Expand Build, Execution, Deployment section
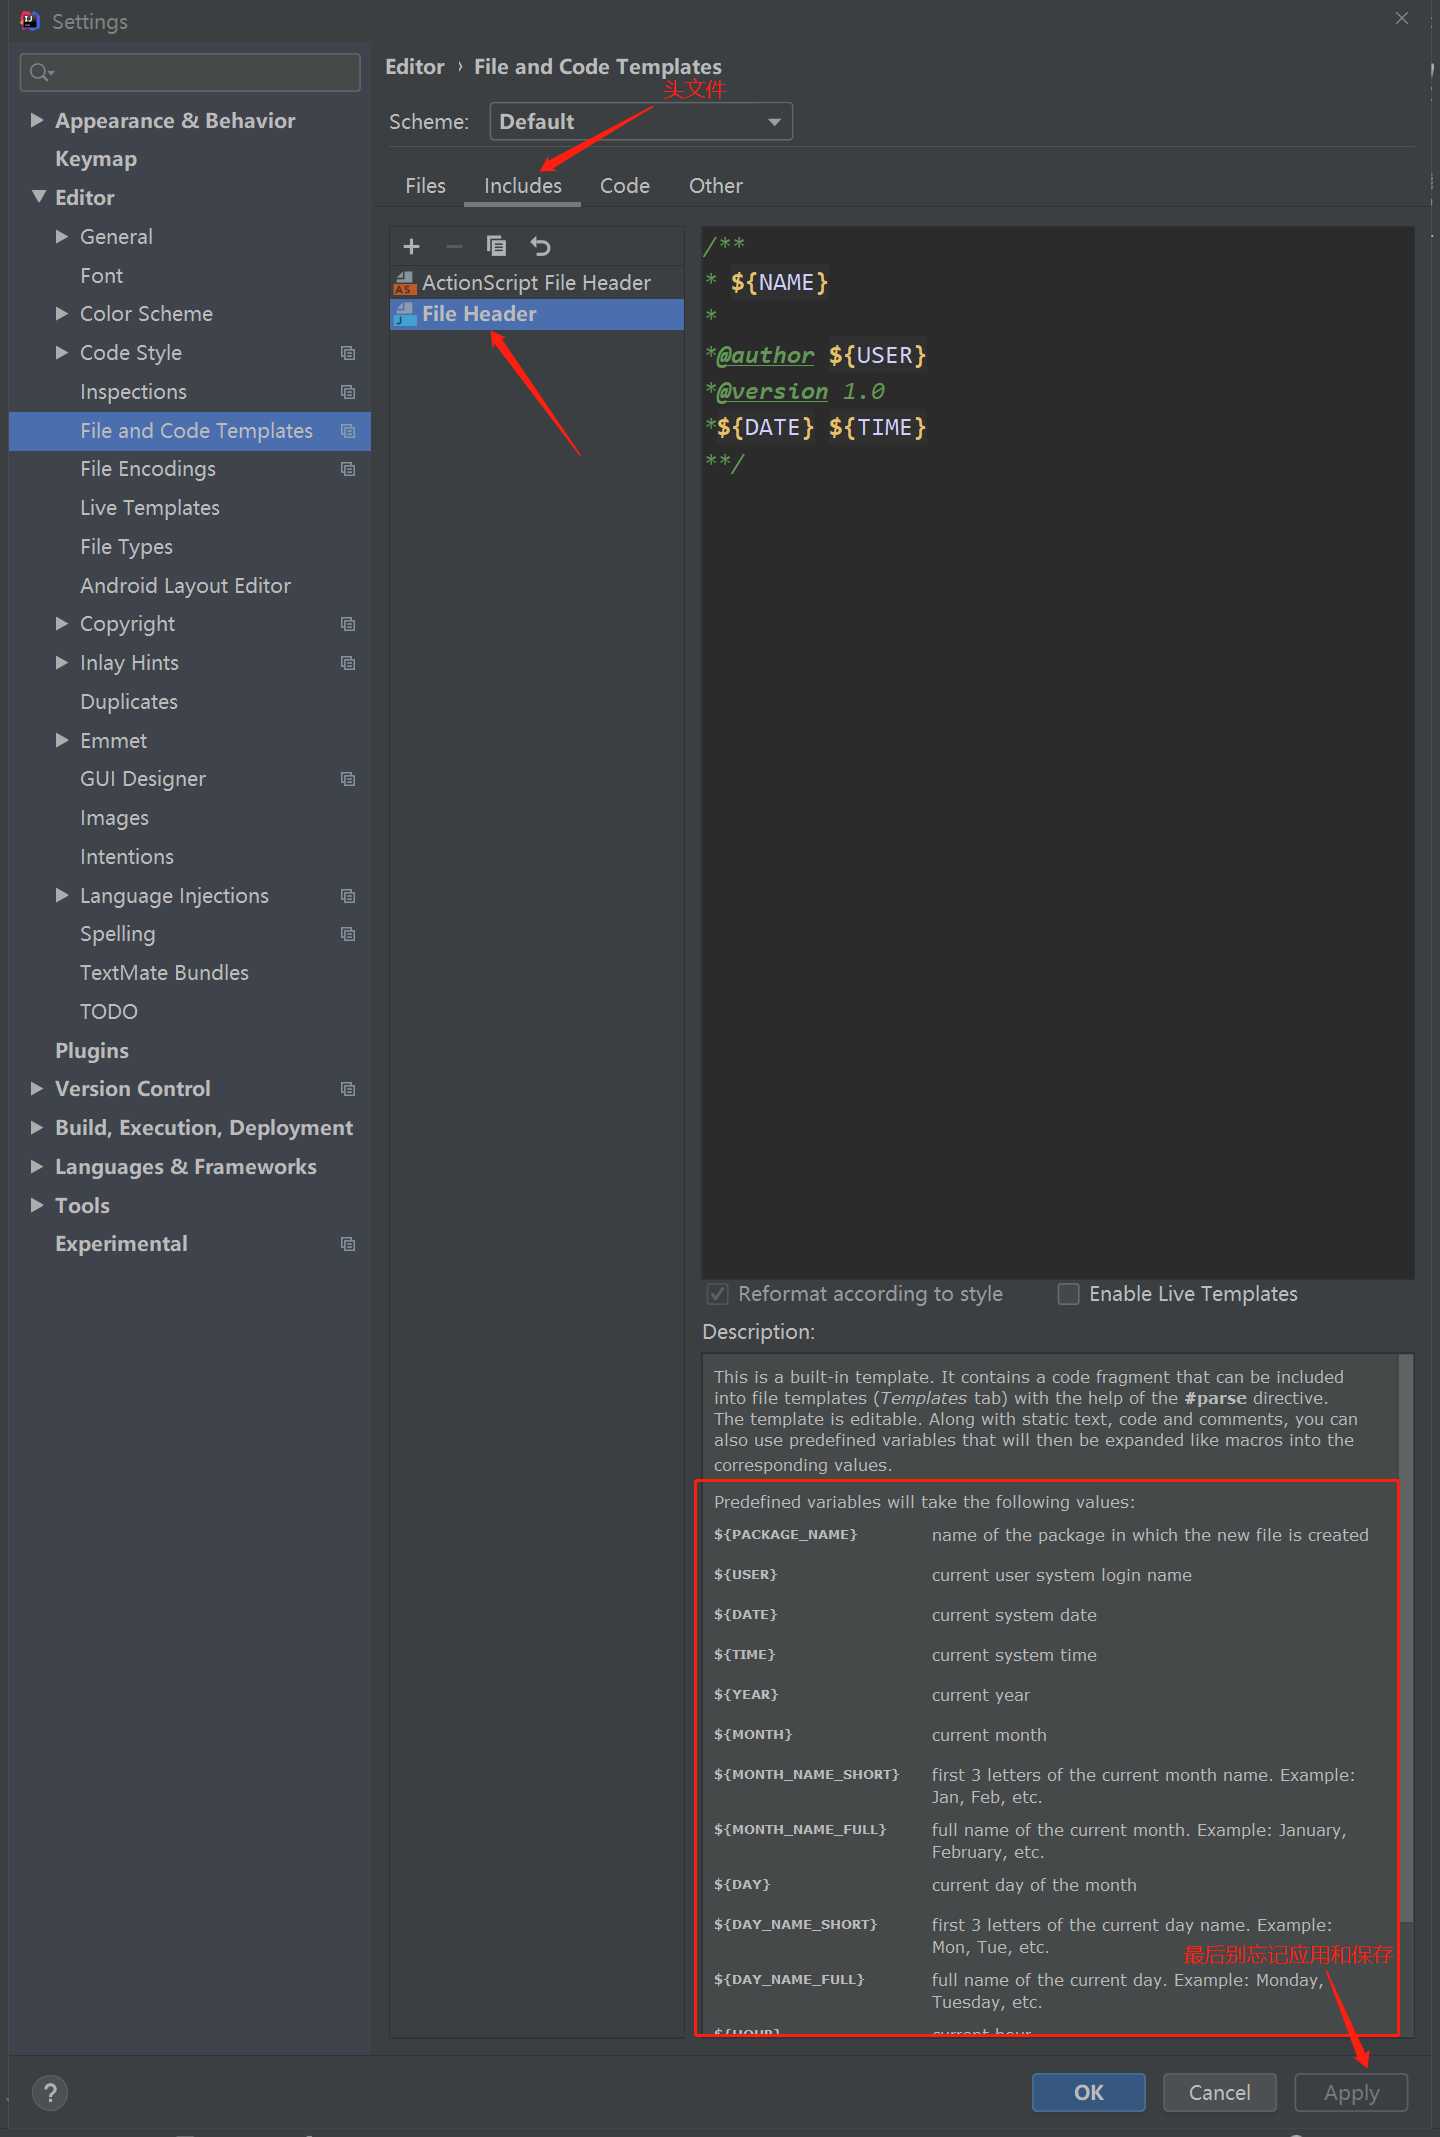1440x2137 pixels. (37, 1127)
